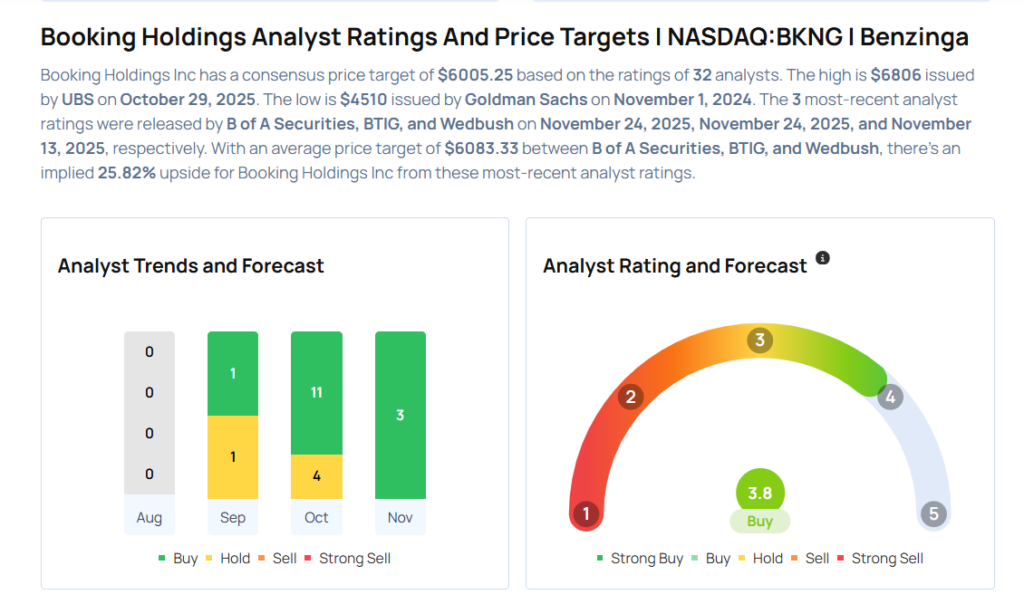Click gauge marker number 1
Image resolution: width=1024 pixels, height=604 pixels.
pos(586,515)
